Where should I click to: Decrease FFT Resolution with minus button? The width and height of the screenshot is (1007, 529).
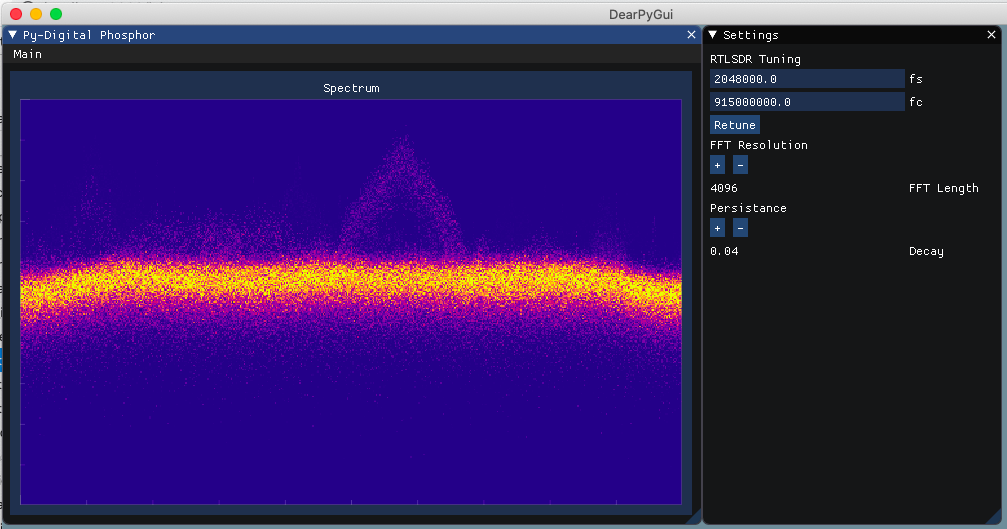point(740,165)
